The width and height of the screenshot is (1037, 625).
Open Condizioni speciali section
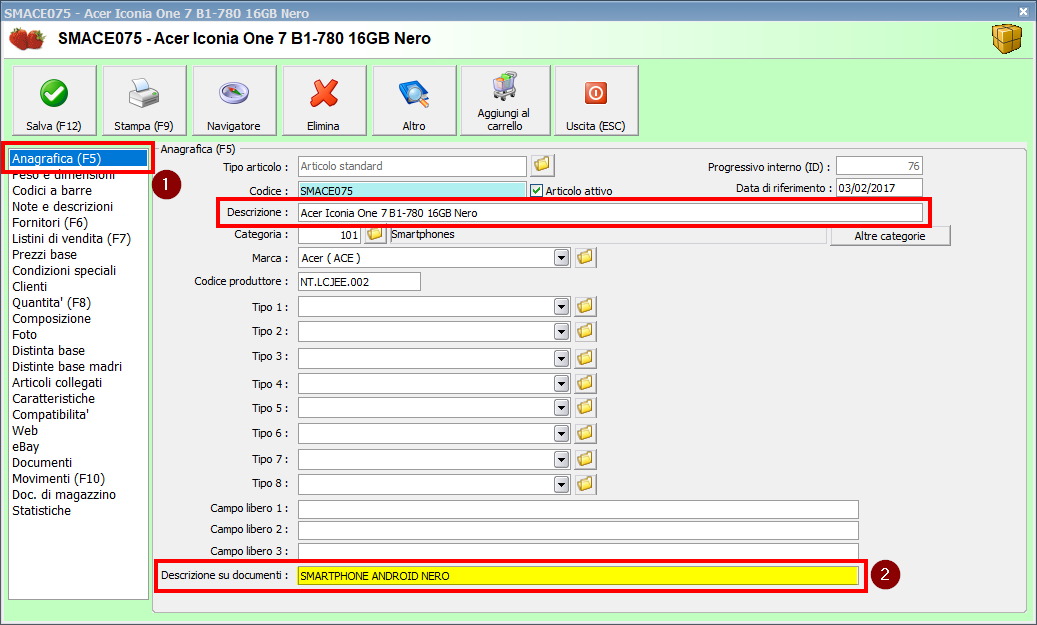64,271
